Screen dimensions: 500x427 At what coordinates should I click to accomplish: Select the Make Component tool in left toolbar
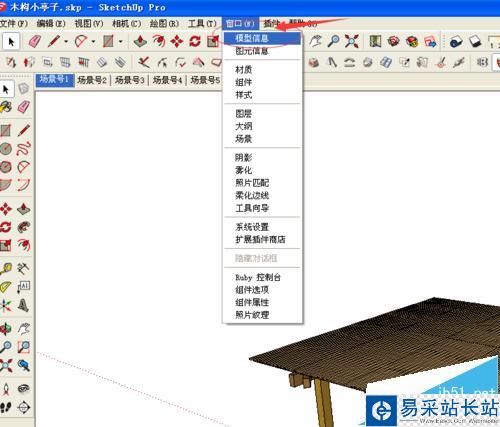point(24,88)
